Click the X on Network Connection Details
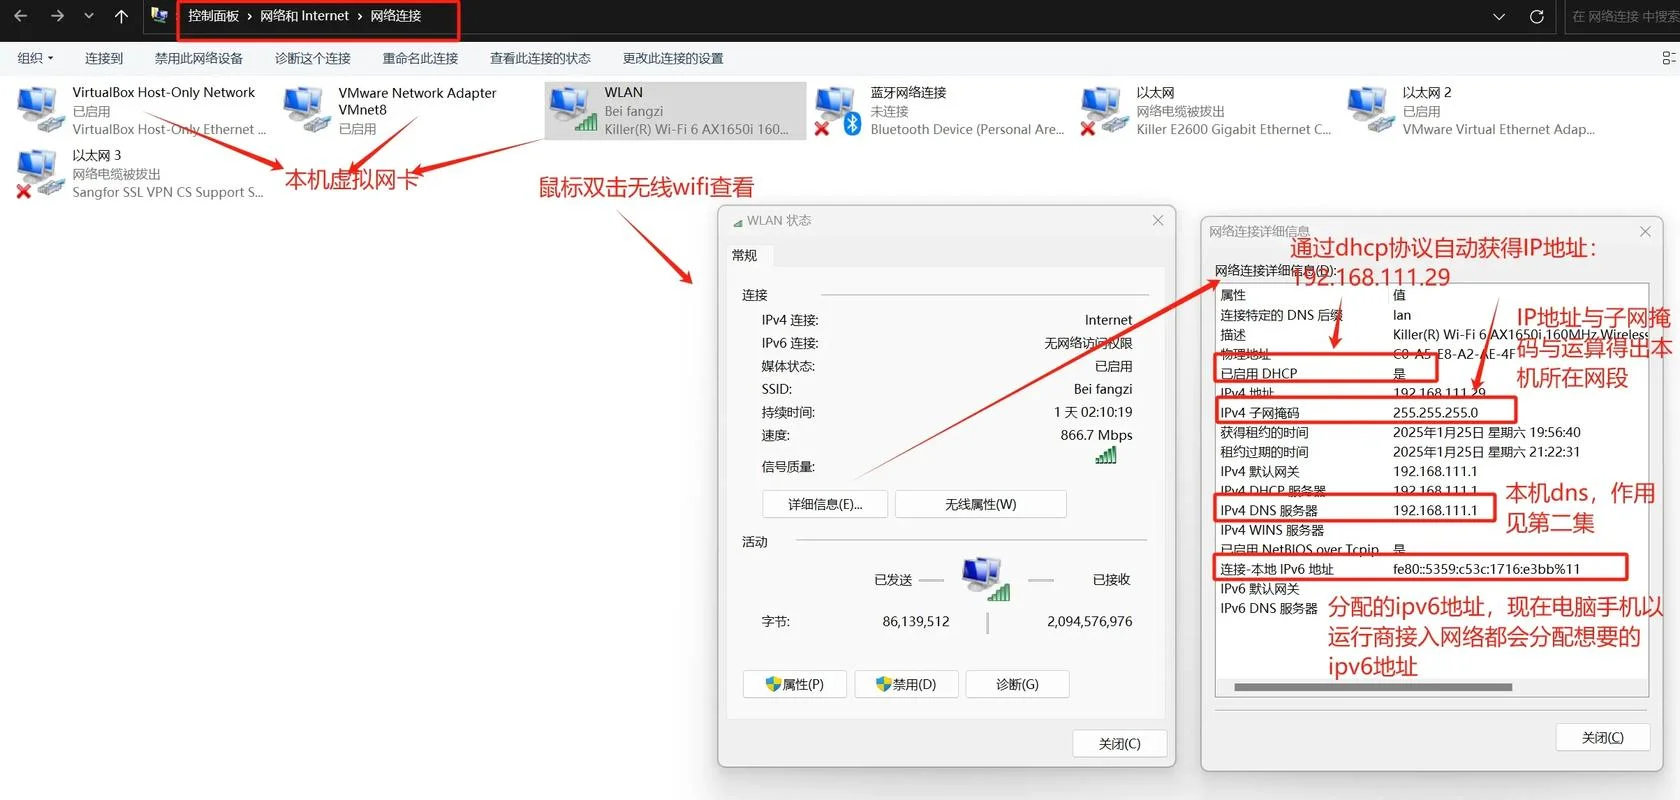Viewport: 1680px width, 800px height. click(x=1645, y=231)
